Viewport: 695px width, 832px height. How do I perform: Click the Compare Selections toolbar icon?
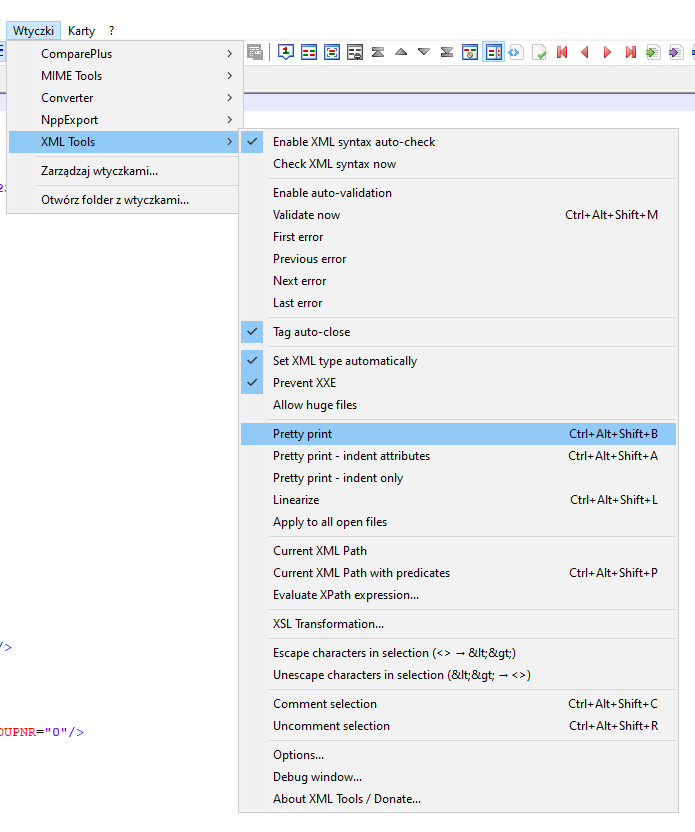pyautogui.click(x=332, y=52)
